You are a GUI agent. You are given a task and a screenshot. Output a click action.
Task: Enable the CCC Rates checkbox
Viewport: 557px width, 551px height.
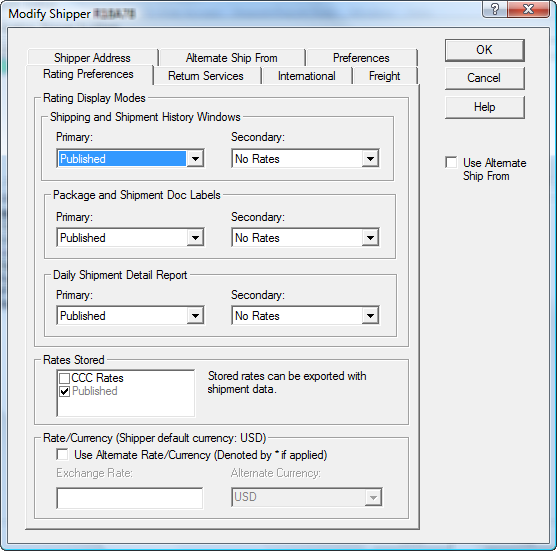[x=64, y=378]
